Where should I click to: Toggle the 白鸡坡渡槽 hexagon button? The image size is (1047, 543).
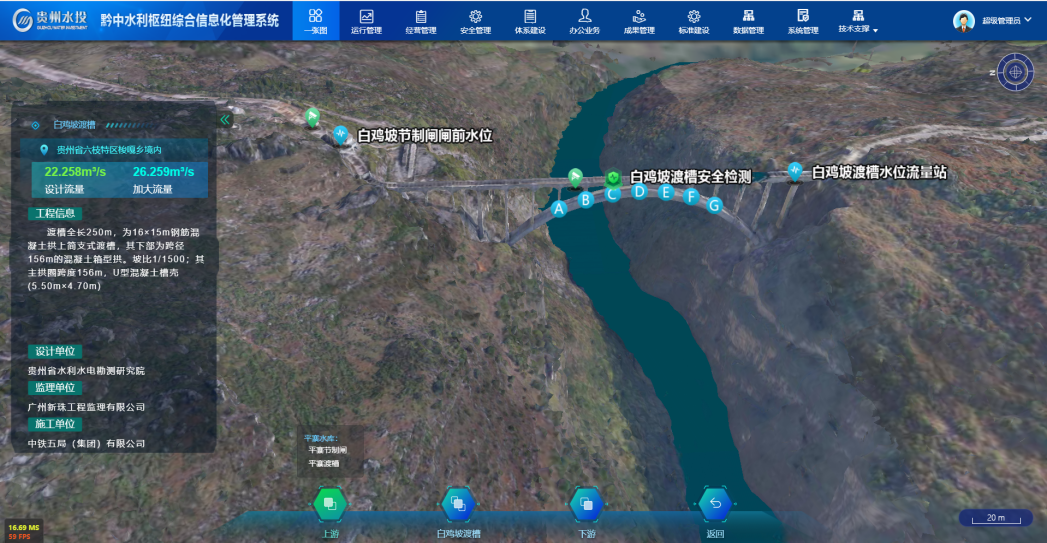[x=458, y=504]
